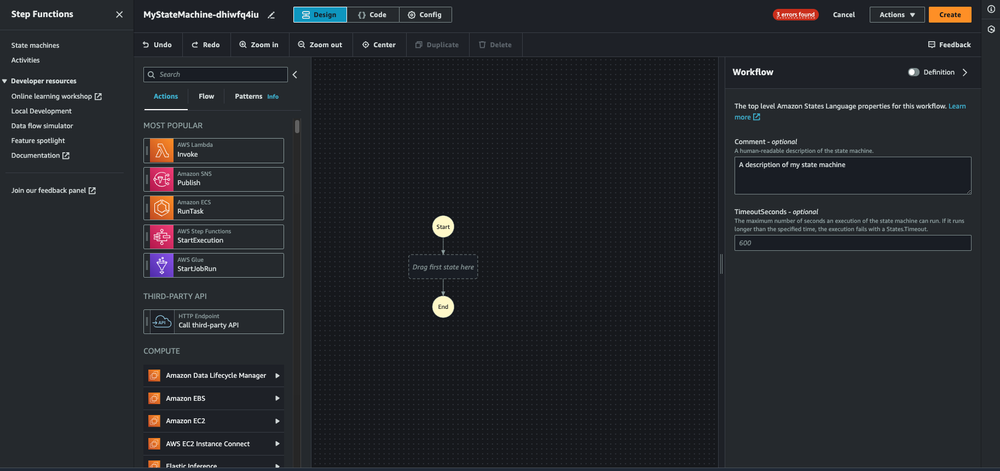
Task: Open the Documentation external link
Action: coord(40,155)
